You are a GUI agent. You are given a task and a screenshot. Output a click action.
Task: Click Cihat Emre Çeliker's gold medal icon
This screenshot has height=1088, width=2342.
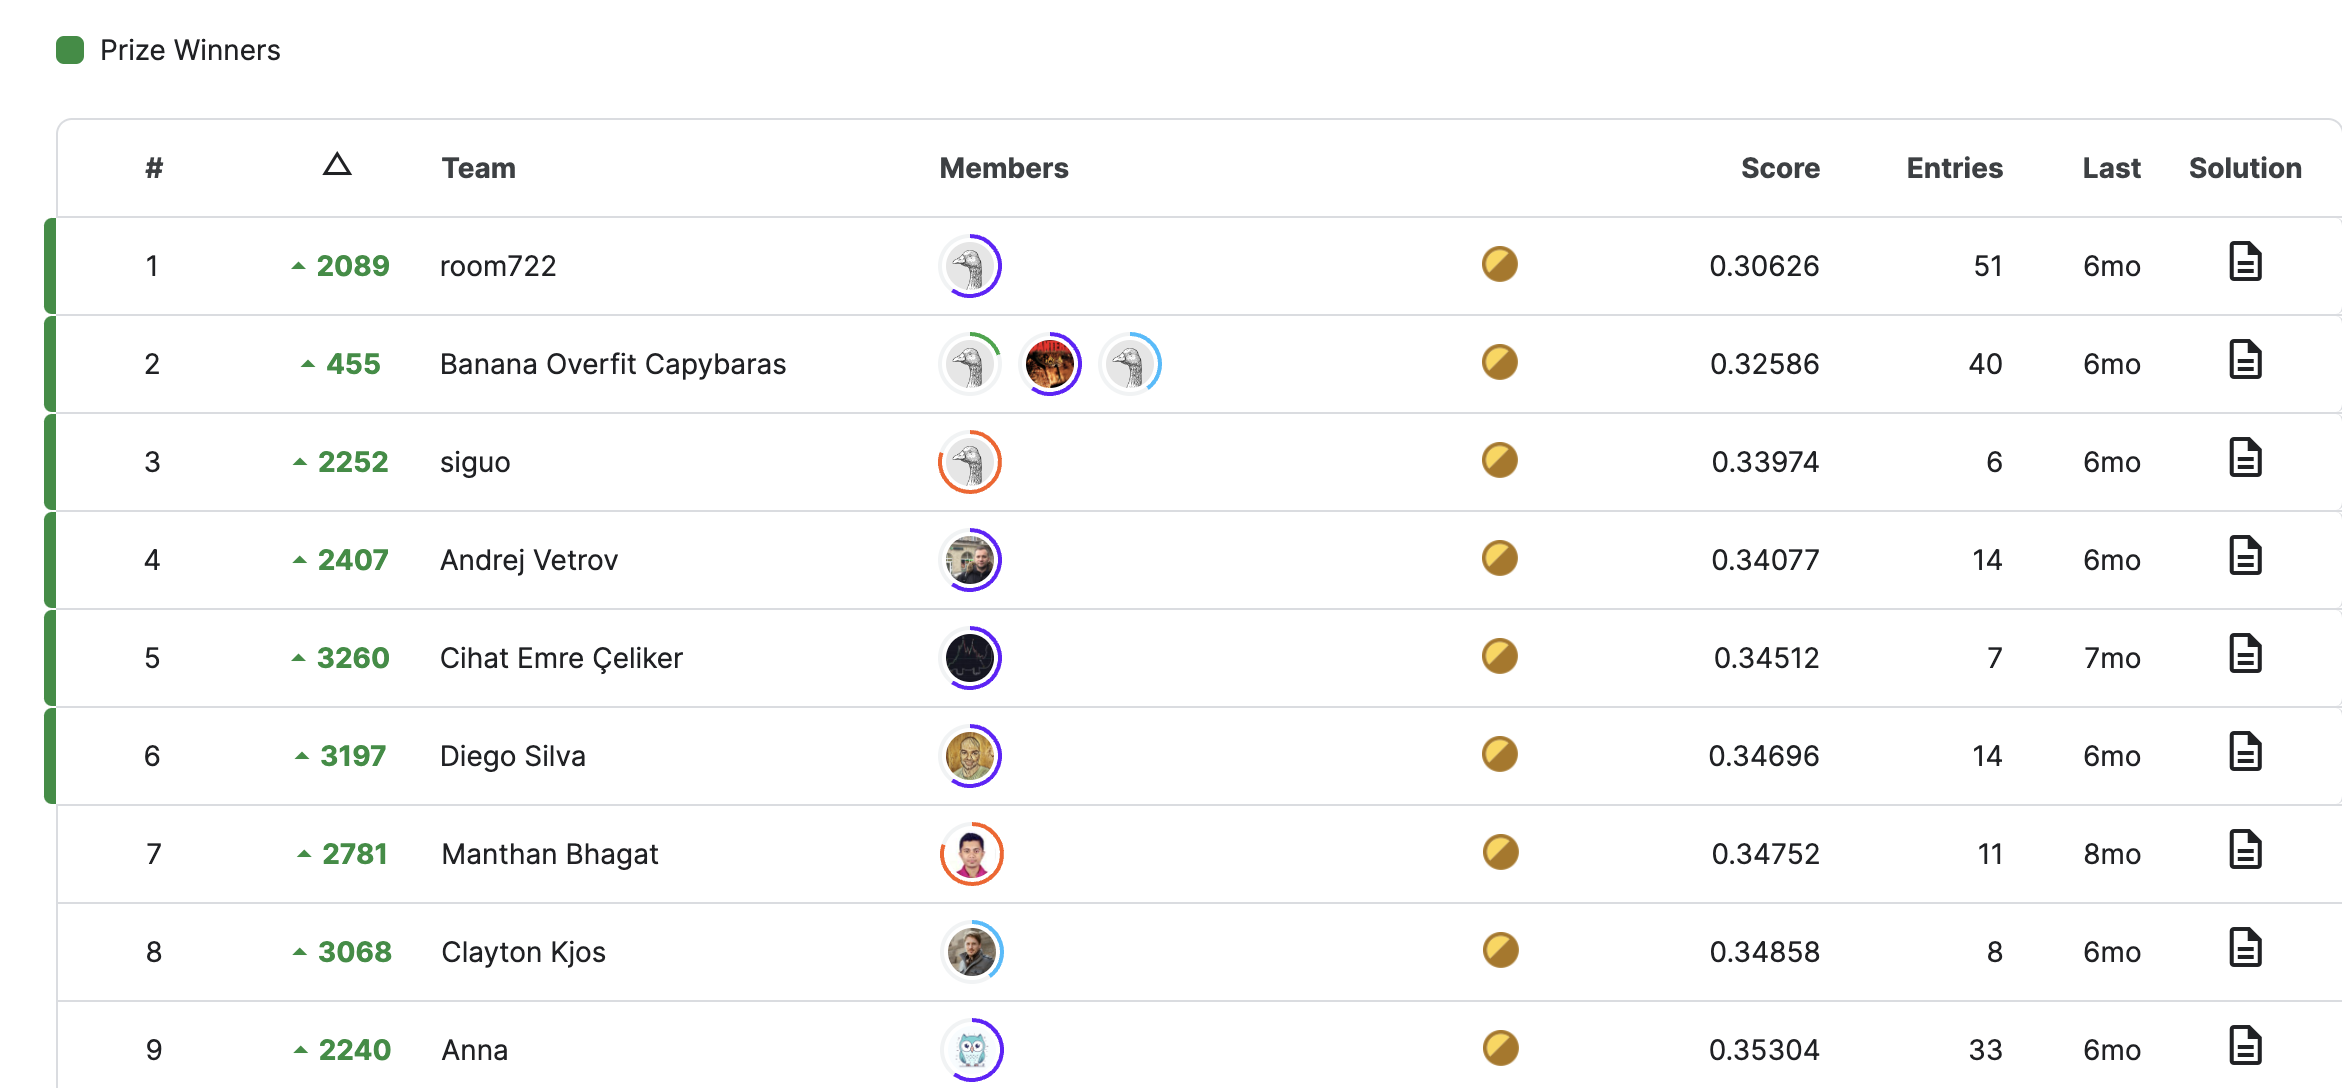coord(1499,656)
